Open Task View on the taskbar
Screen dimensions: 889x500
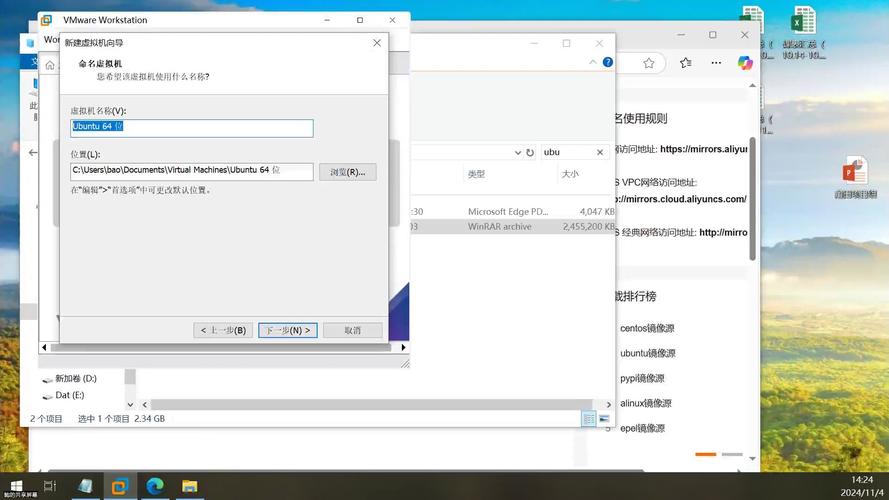50,486
